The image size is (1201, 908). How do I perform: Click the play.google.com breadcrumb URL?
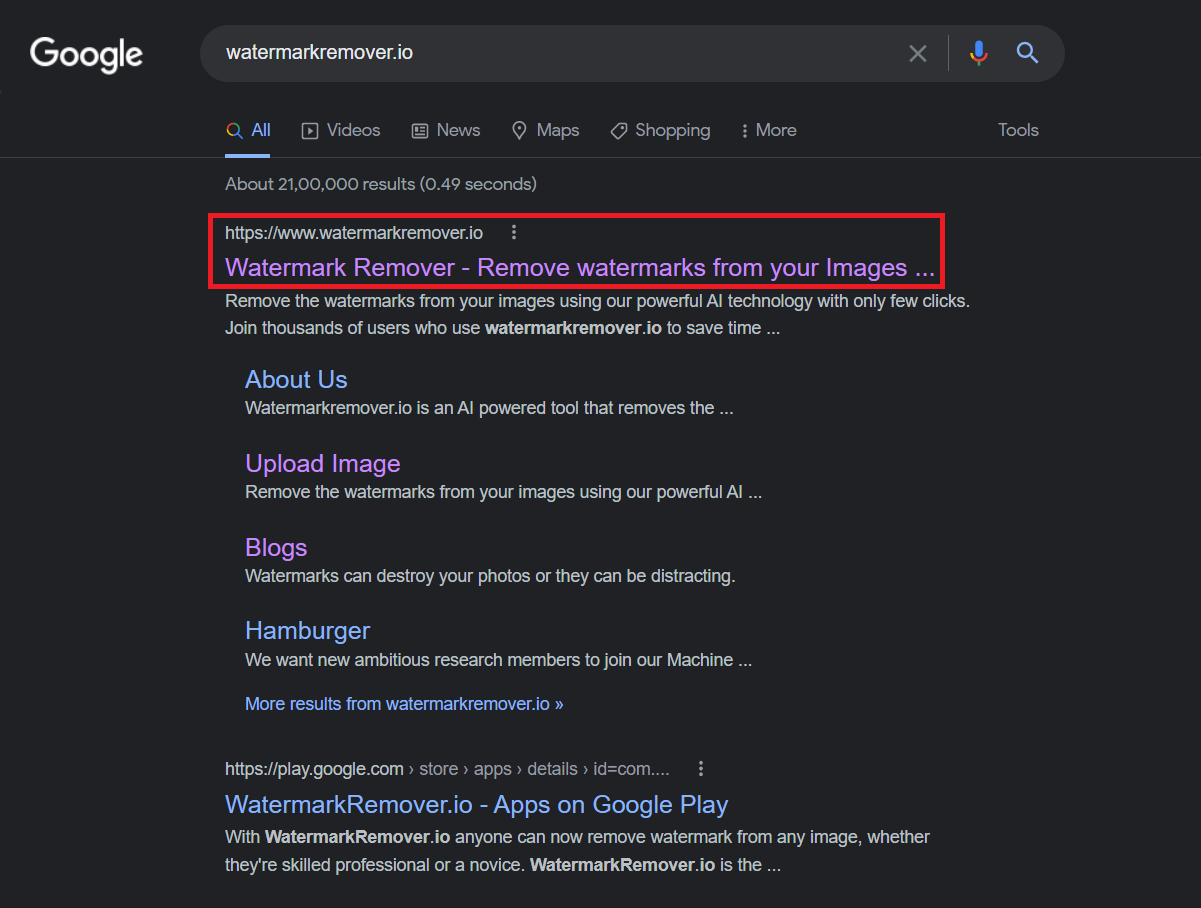coord(447,769)
